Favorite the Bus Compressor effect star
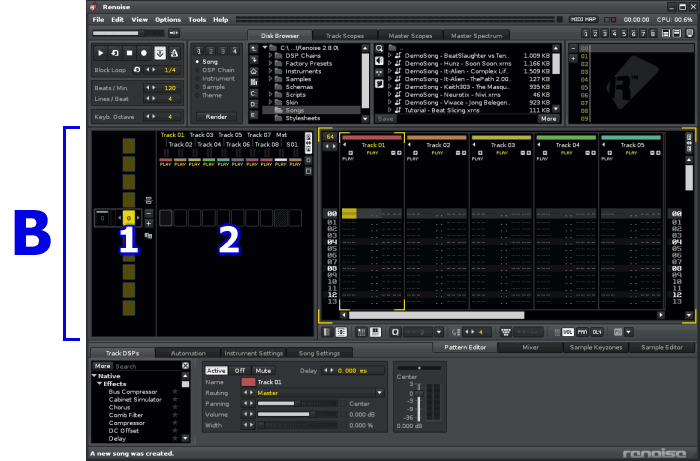700x461 pixels. [x=175, y=391]
